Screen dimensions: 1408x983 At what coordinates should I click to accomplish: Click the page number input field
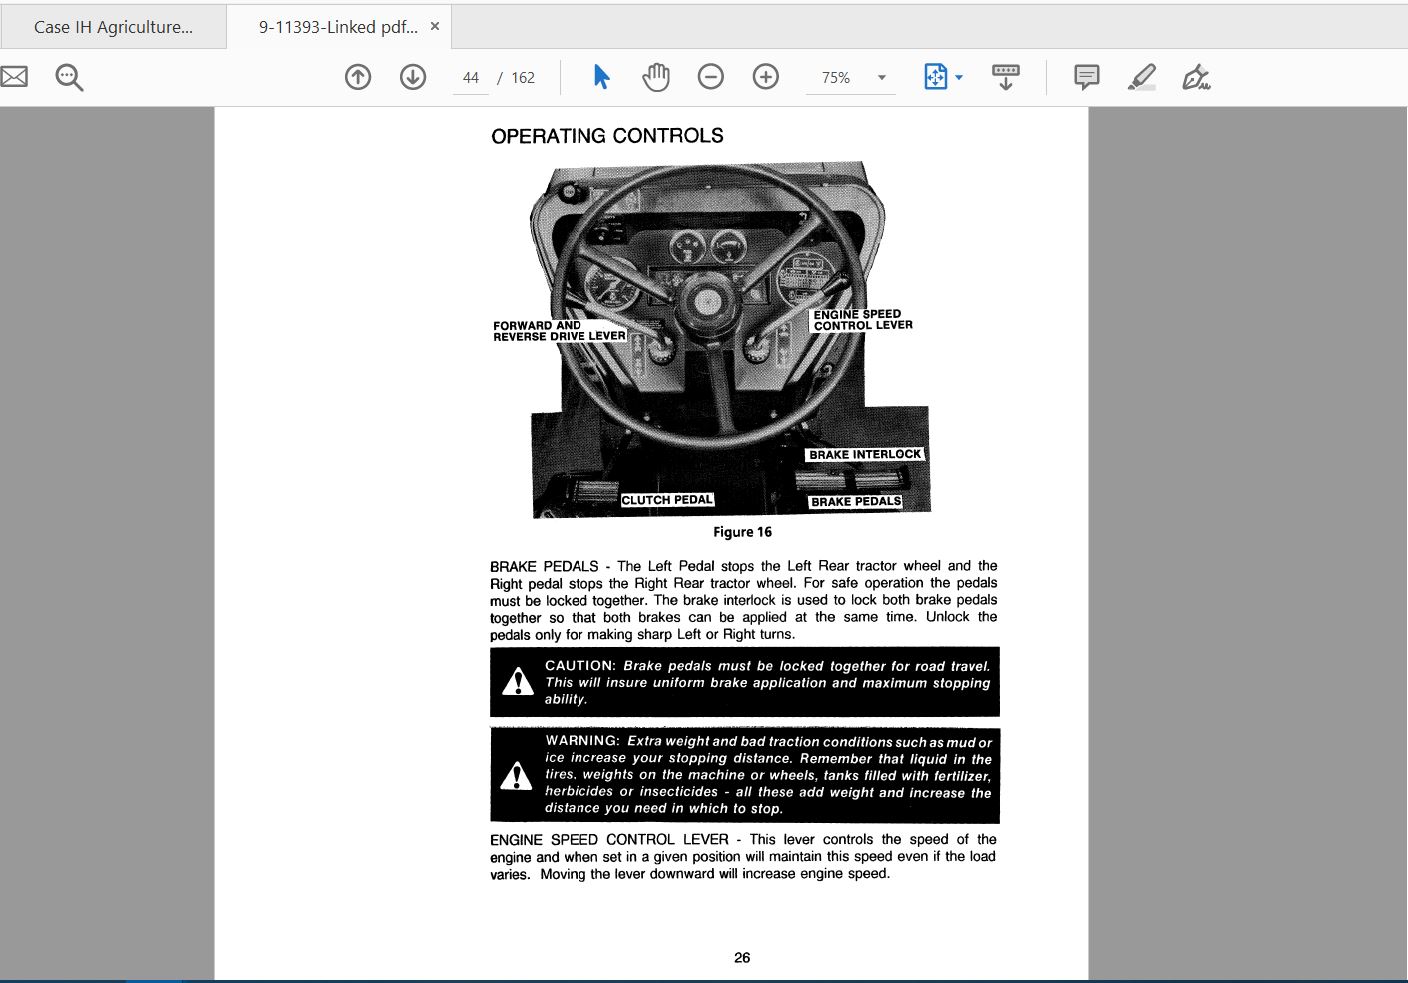469,76
